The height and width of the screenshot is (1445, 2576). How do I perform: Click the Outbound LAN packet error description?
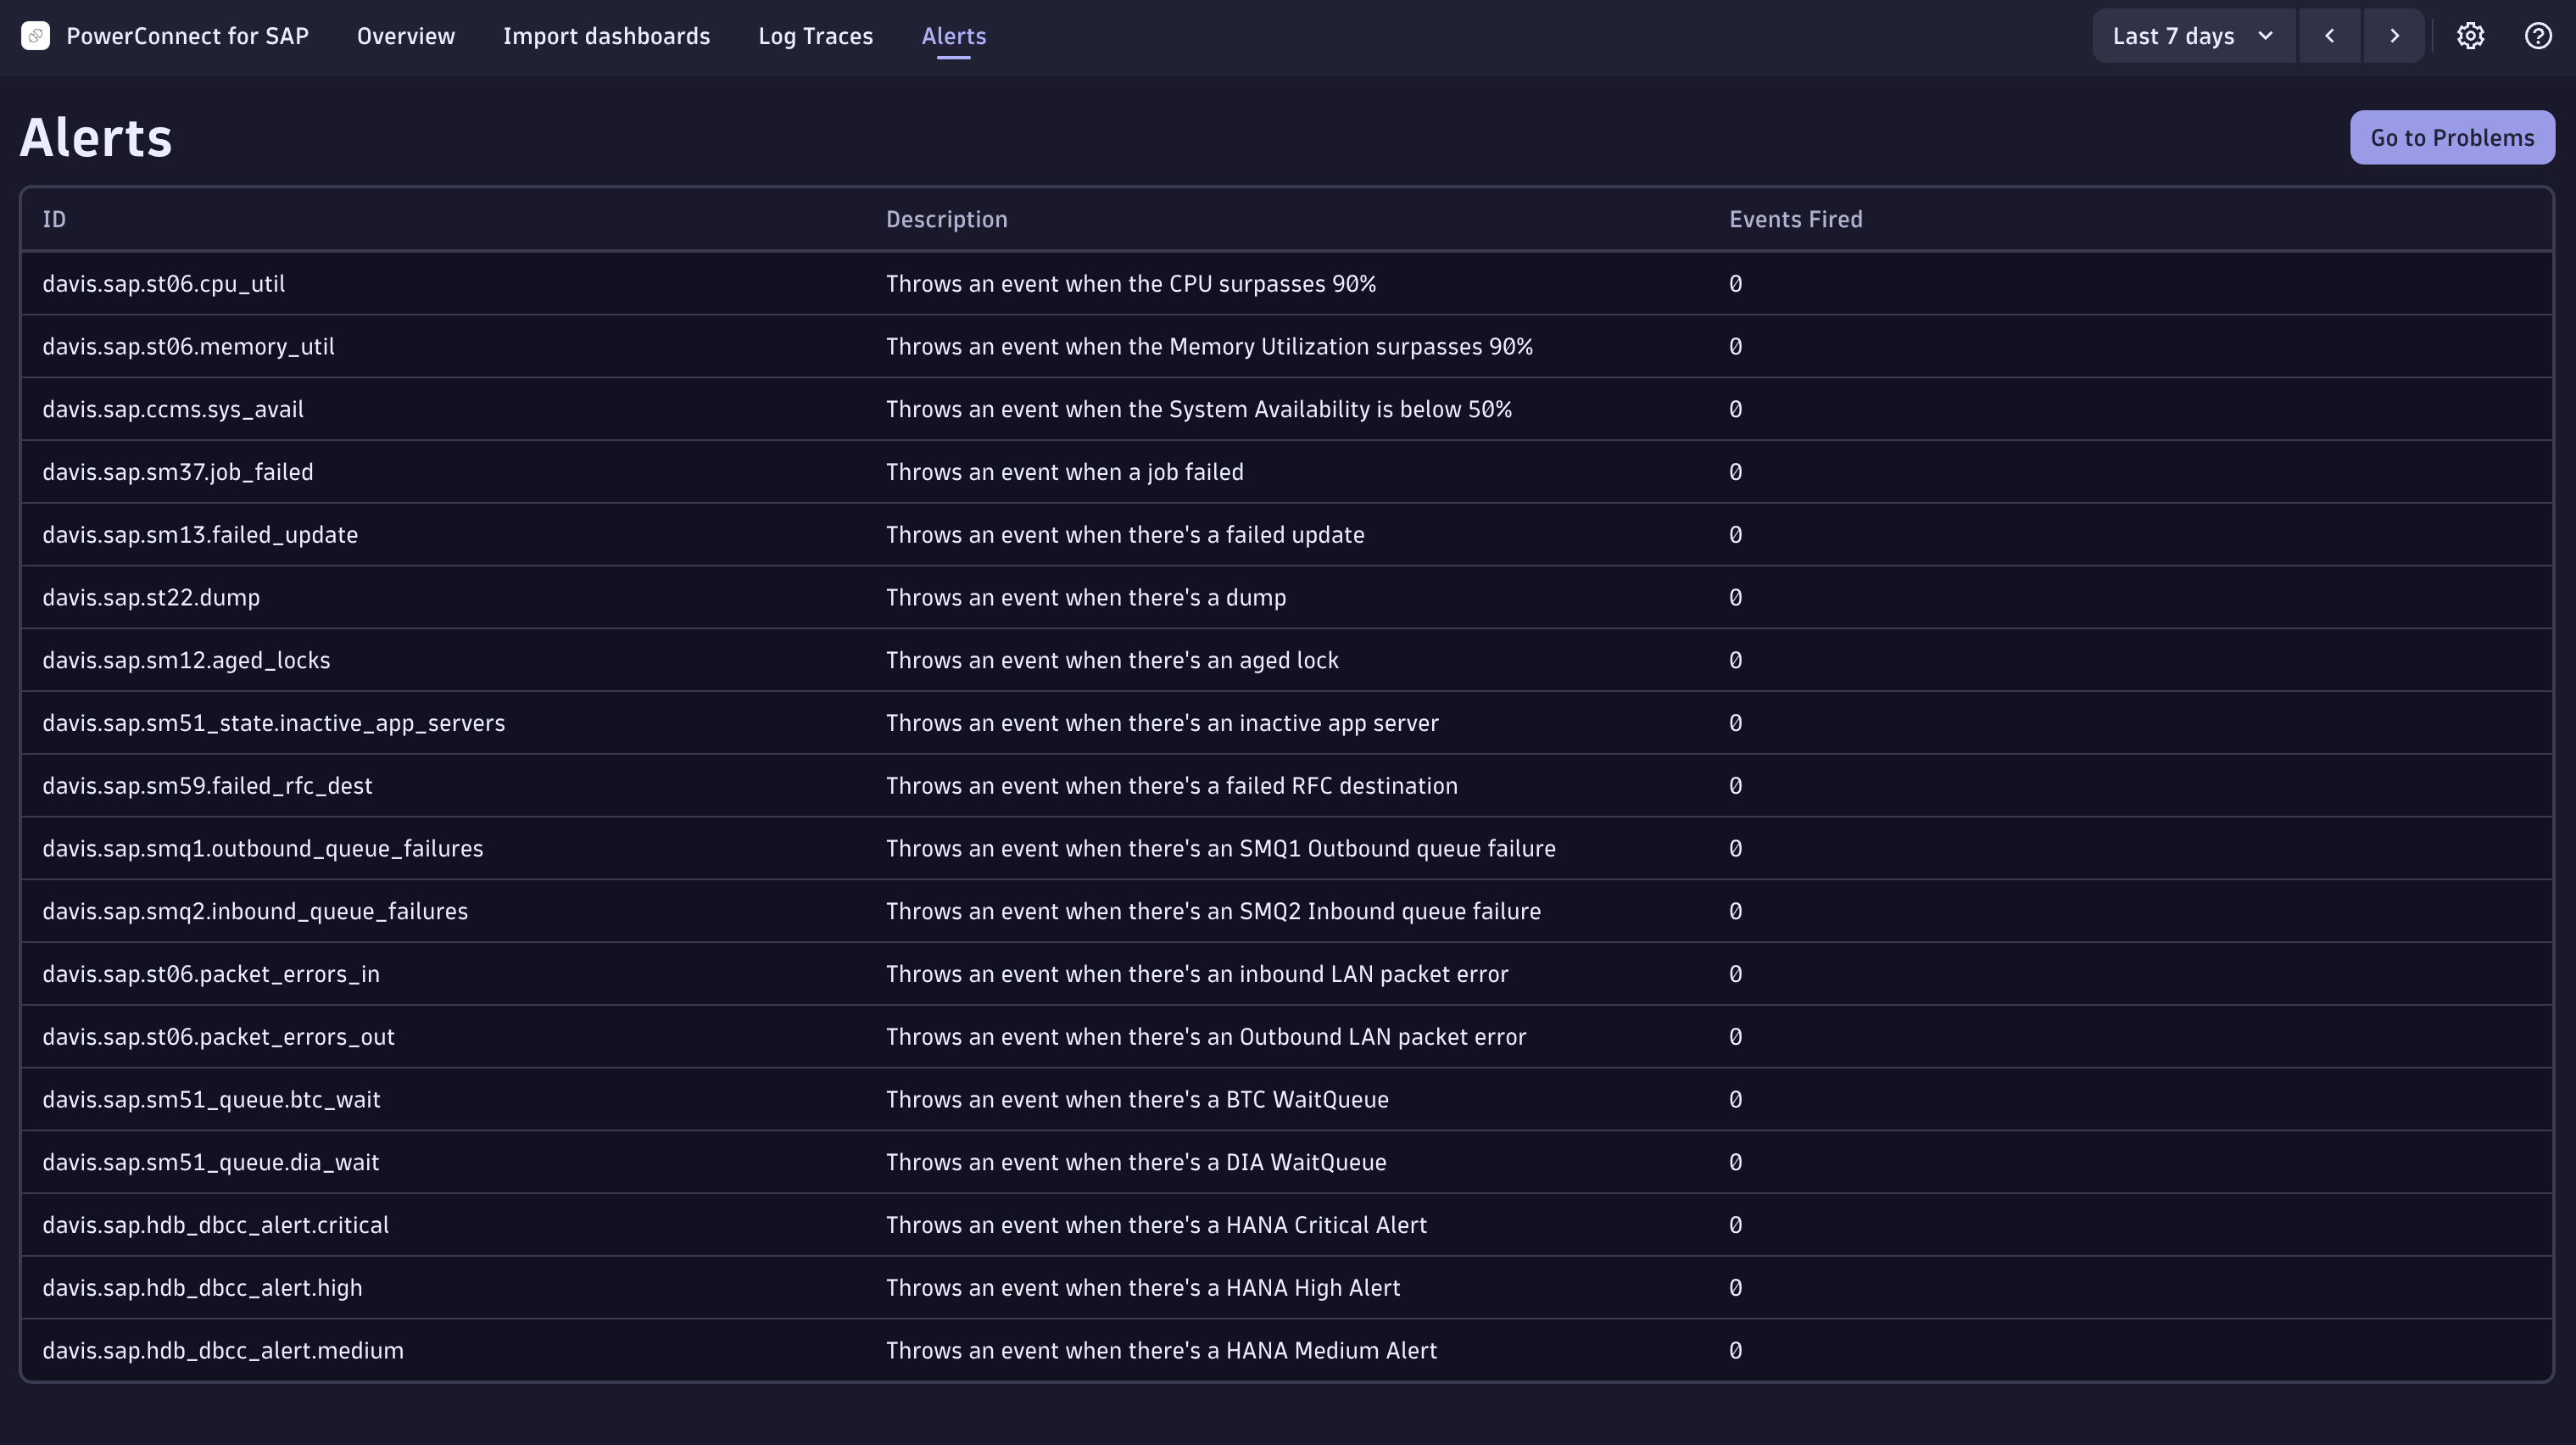tap(1206, 1037)
